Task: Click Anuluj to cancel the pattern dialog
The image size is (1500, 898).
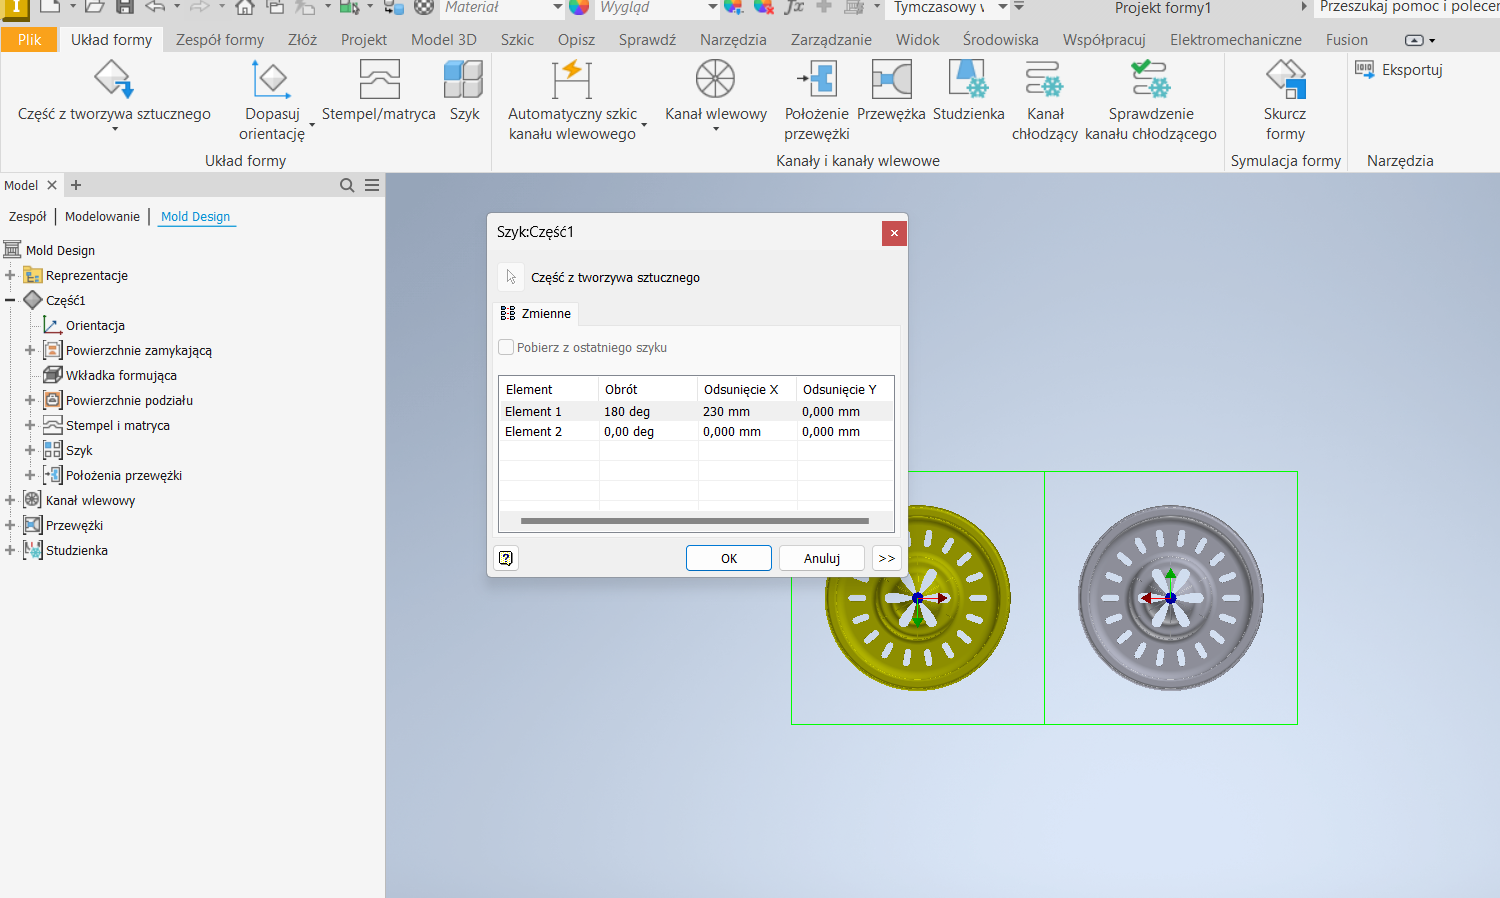Action: pos(821,558)
